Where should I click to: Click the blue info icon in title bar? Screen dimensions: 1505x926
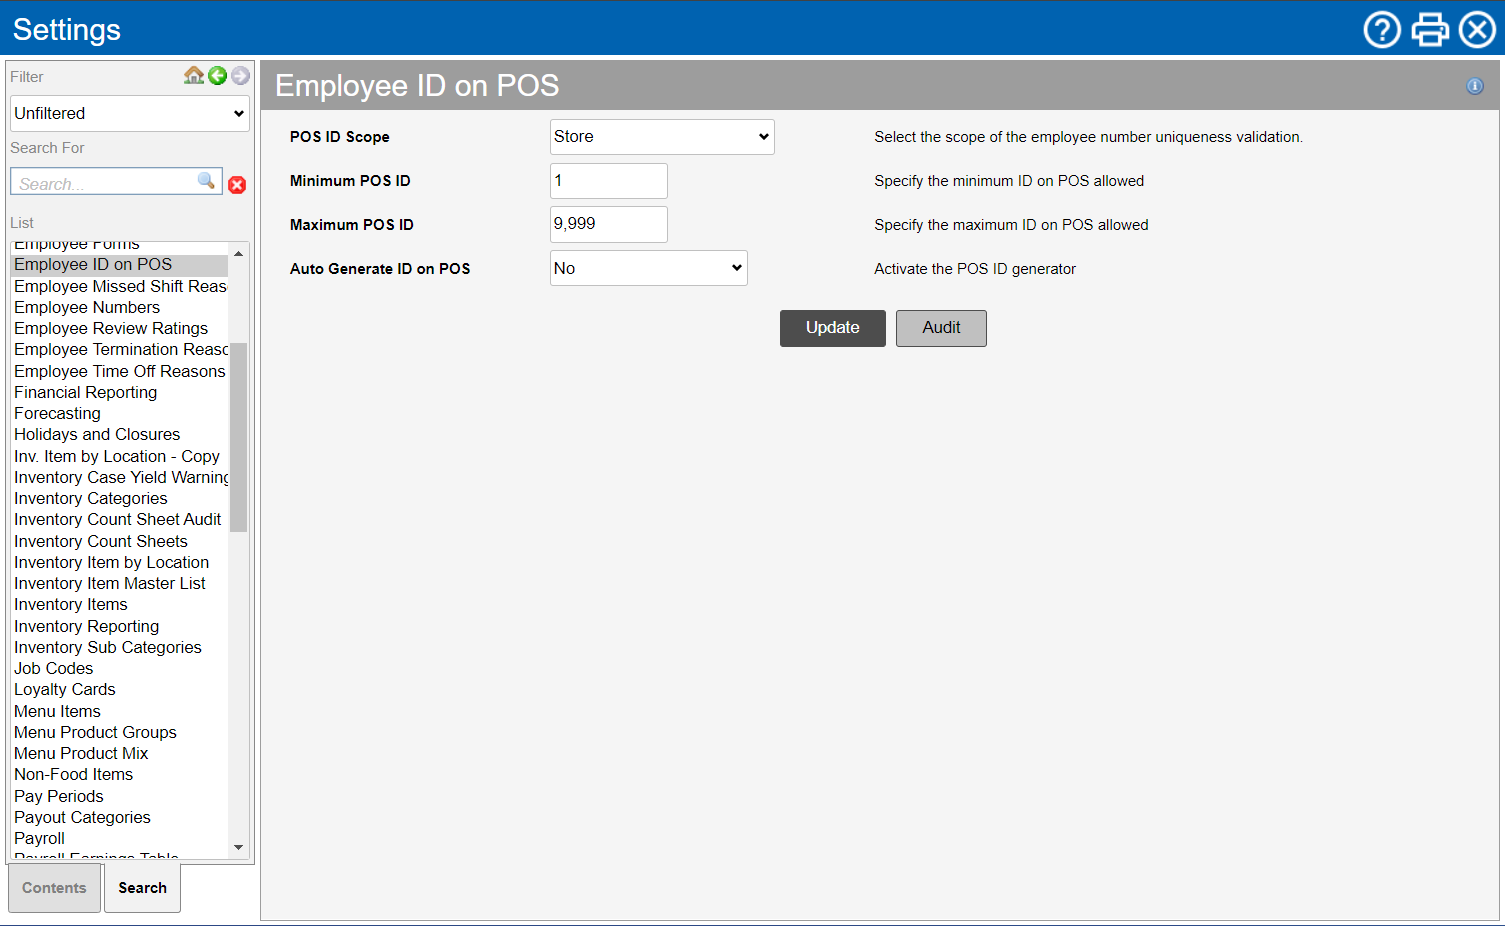(1474, 86)
